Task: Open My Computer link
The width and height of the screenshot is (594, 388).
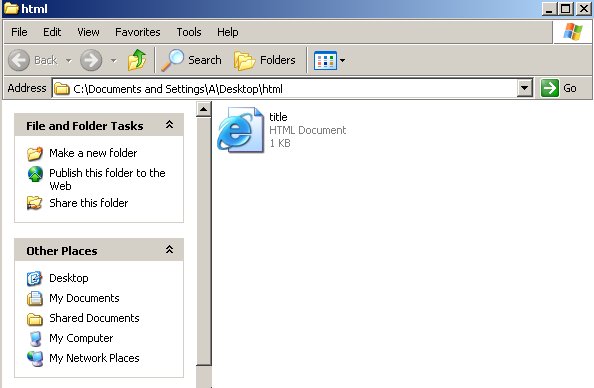Action: 81,338
